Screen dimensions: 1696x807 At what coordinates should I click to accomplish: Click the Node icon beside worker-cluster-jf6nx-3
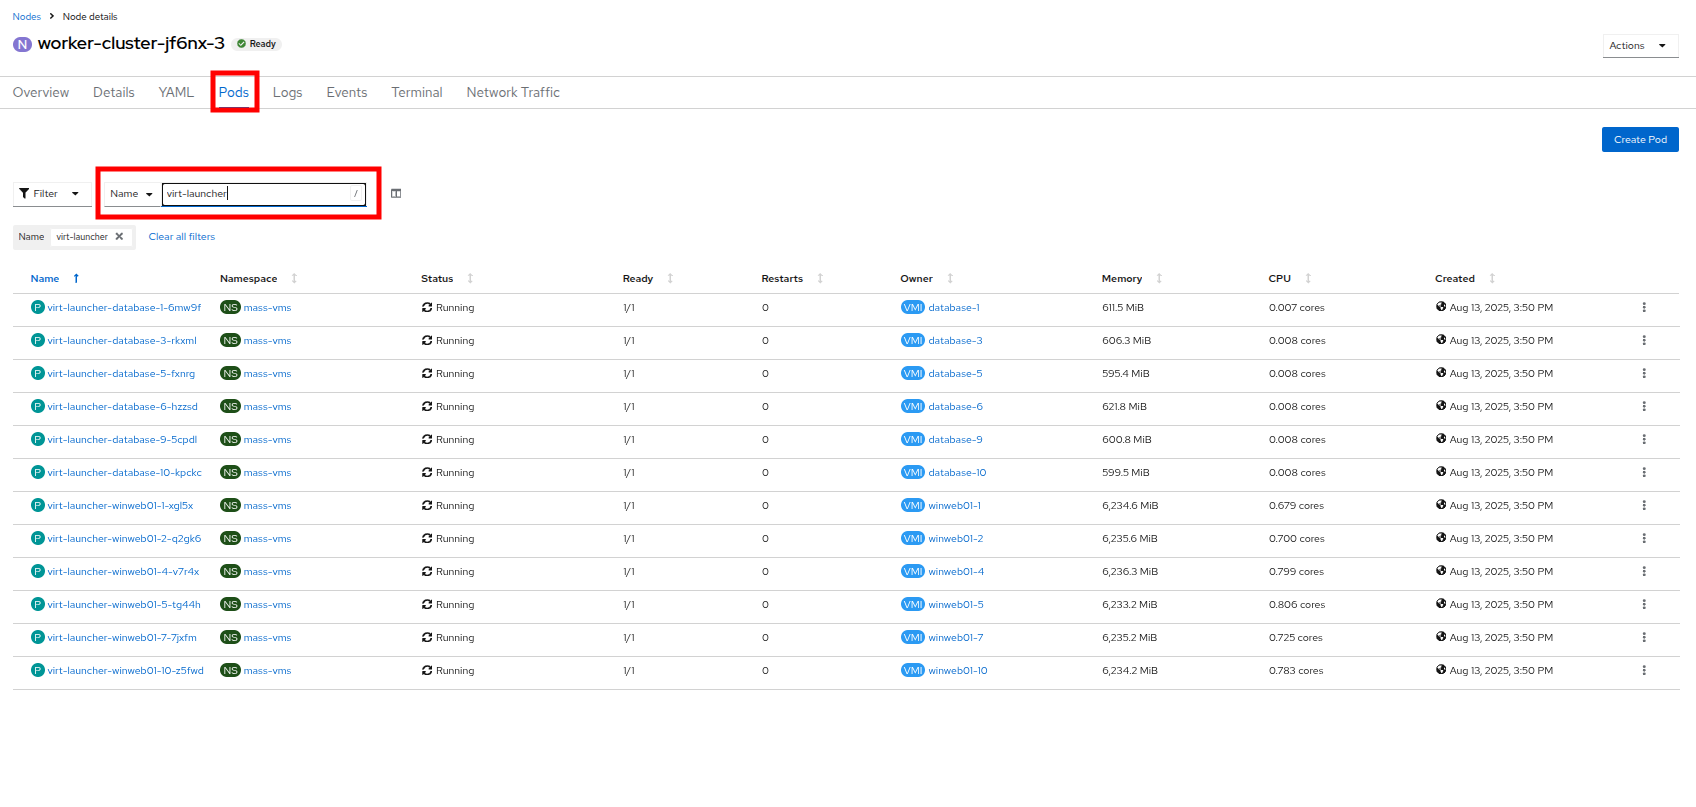[x=22, y=44]
